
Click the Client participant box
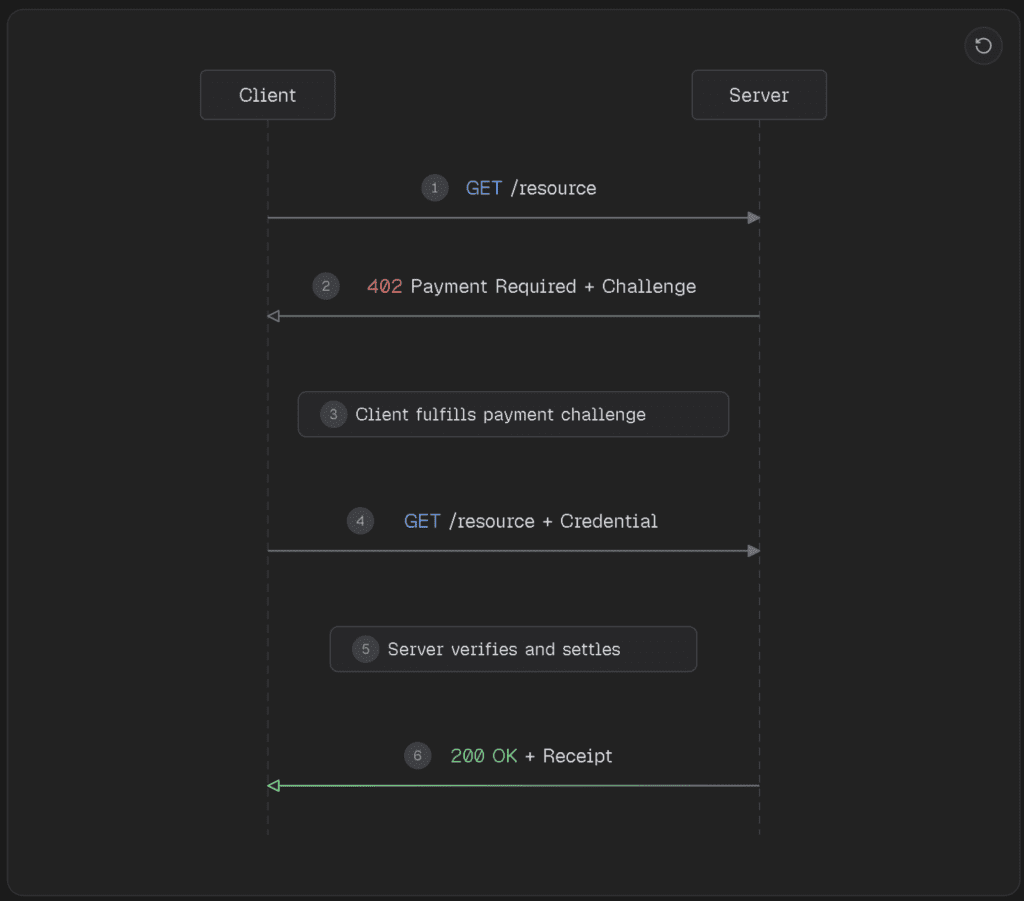267,95
